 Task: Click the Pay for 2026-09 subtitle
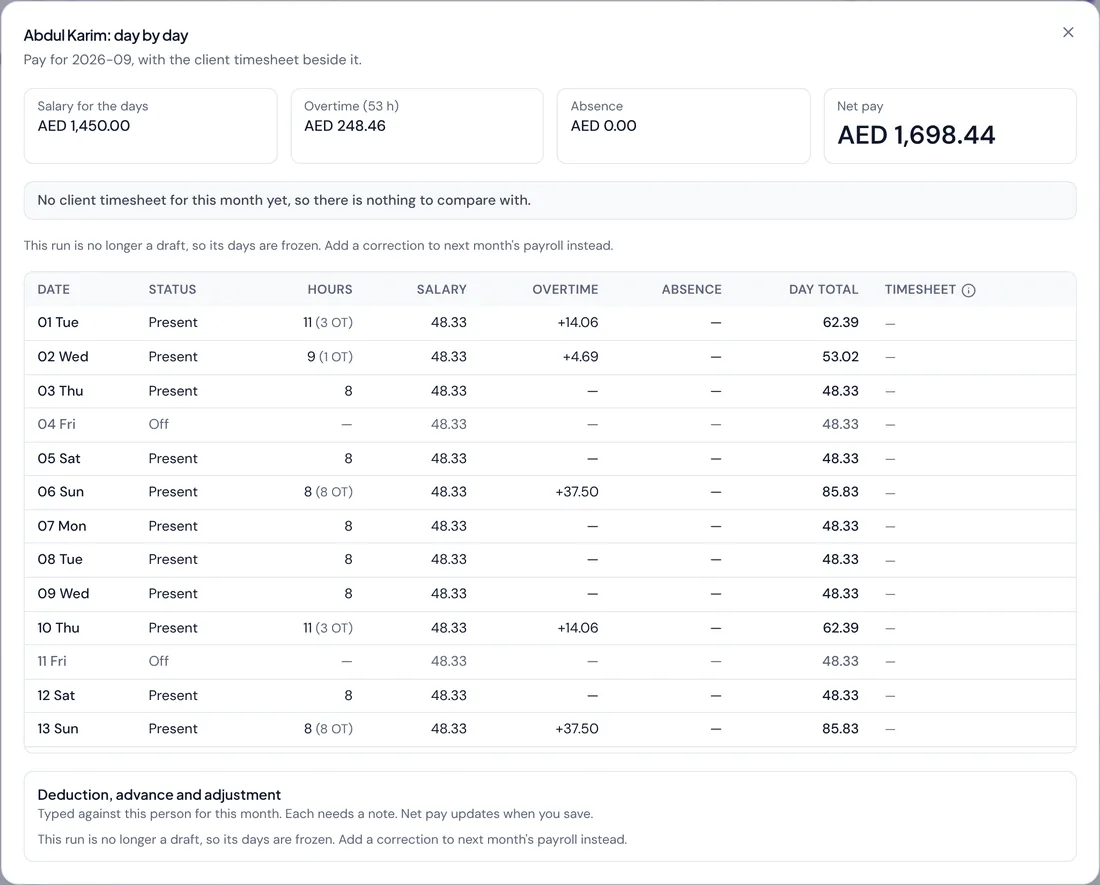(193, 60)
